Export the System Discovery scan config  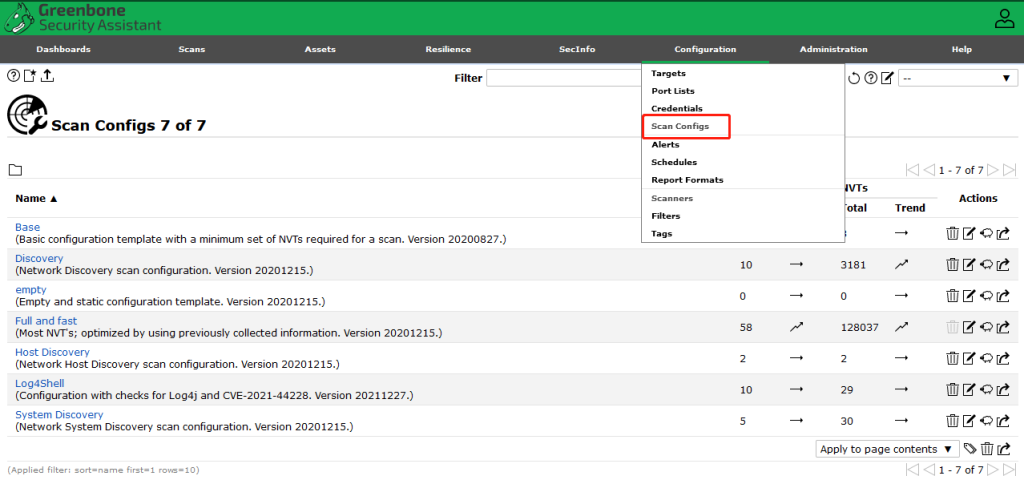click(1002, 420)
